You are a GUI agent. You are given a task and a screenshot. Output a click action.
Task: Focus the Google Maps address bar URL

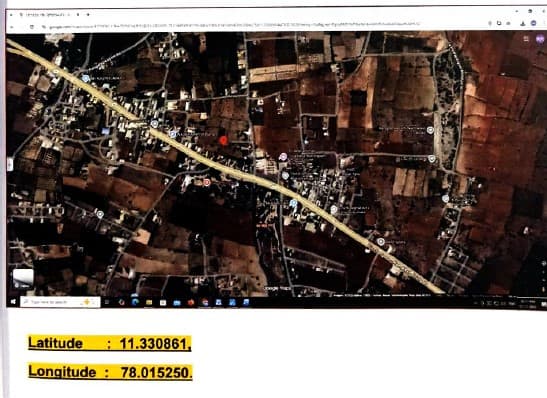click(234, 26)
